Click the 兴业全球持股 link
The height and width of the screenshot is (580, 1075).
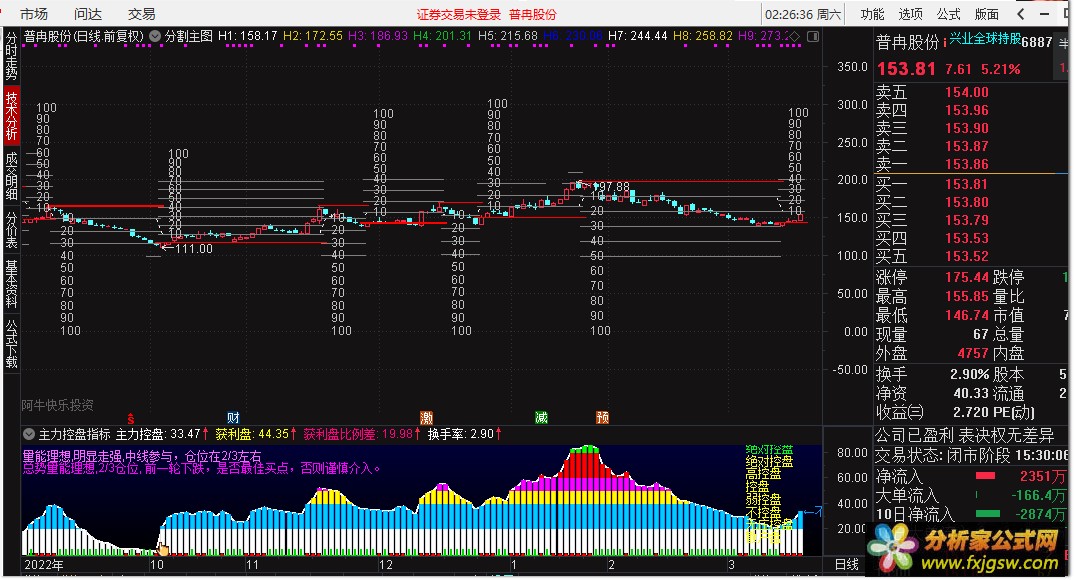985,38
